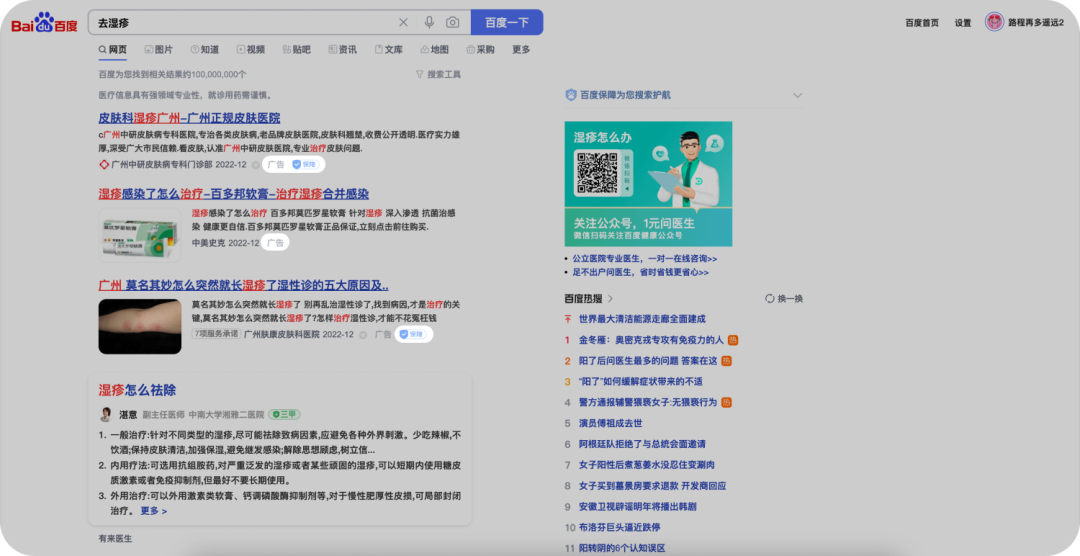Click the 搜索工具 filter icon

[x=419, y=74]
